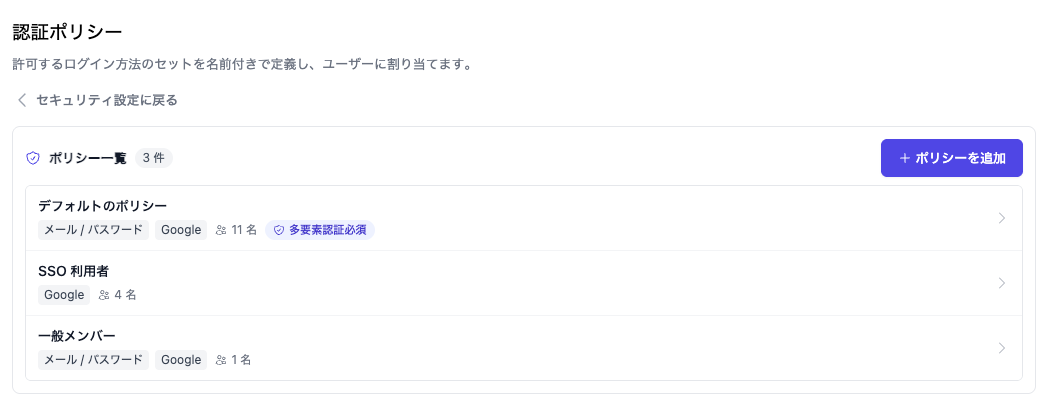Click the users icon next to 1 名
The image size is (1050, 400).
(222, 360)
